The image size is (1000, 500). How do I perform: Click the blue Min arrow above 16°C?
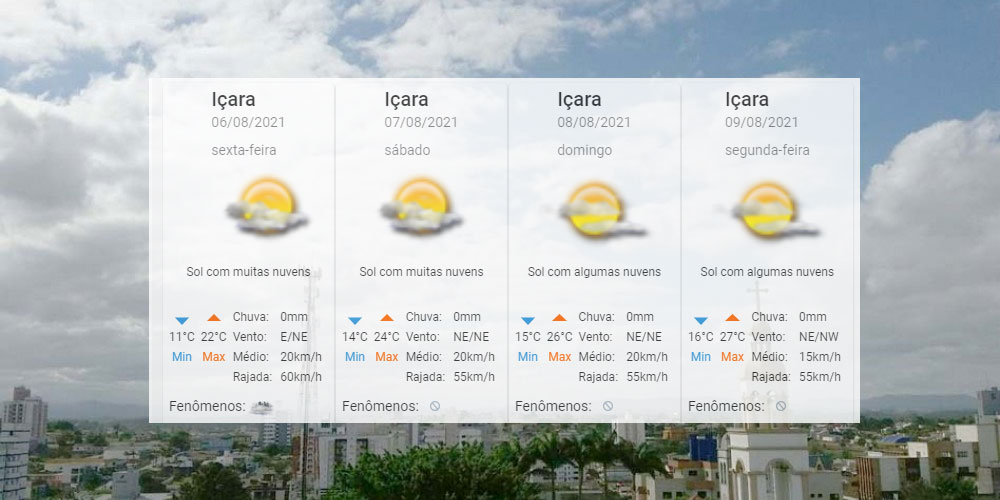click(701, 320)
